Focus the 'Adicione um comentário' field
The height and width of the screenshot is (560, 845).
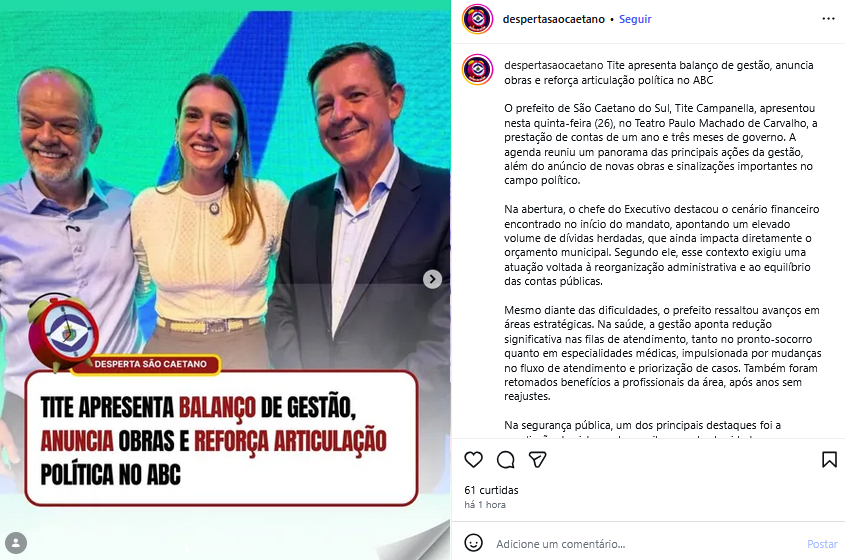pos(647,544)
